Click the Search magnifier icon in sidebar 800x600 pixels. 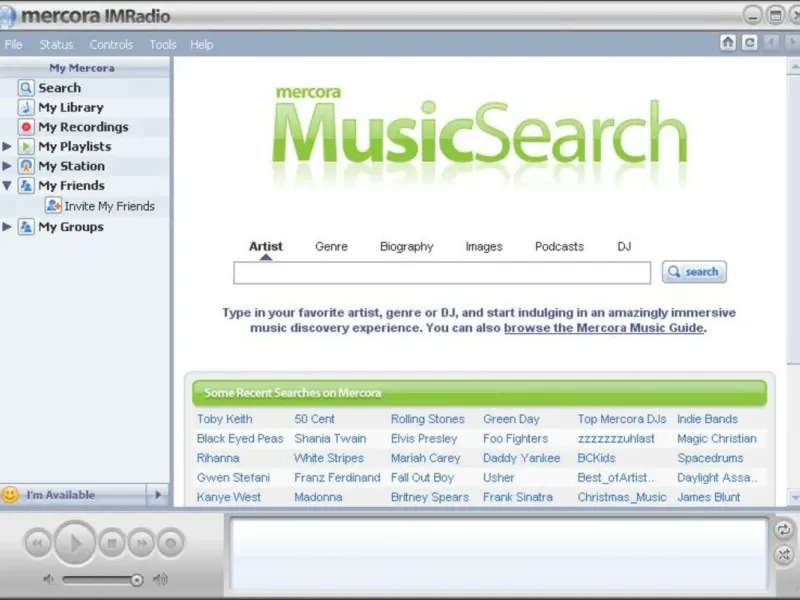coord(26,88)
